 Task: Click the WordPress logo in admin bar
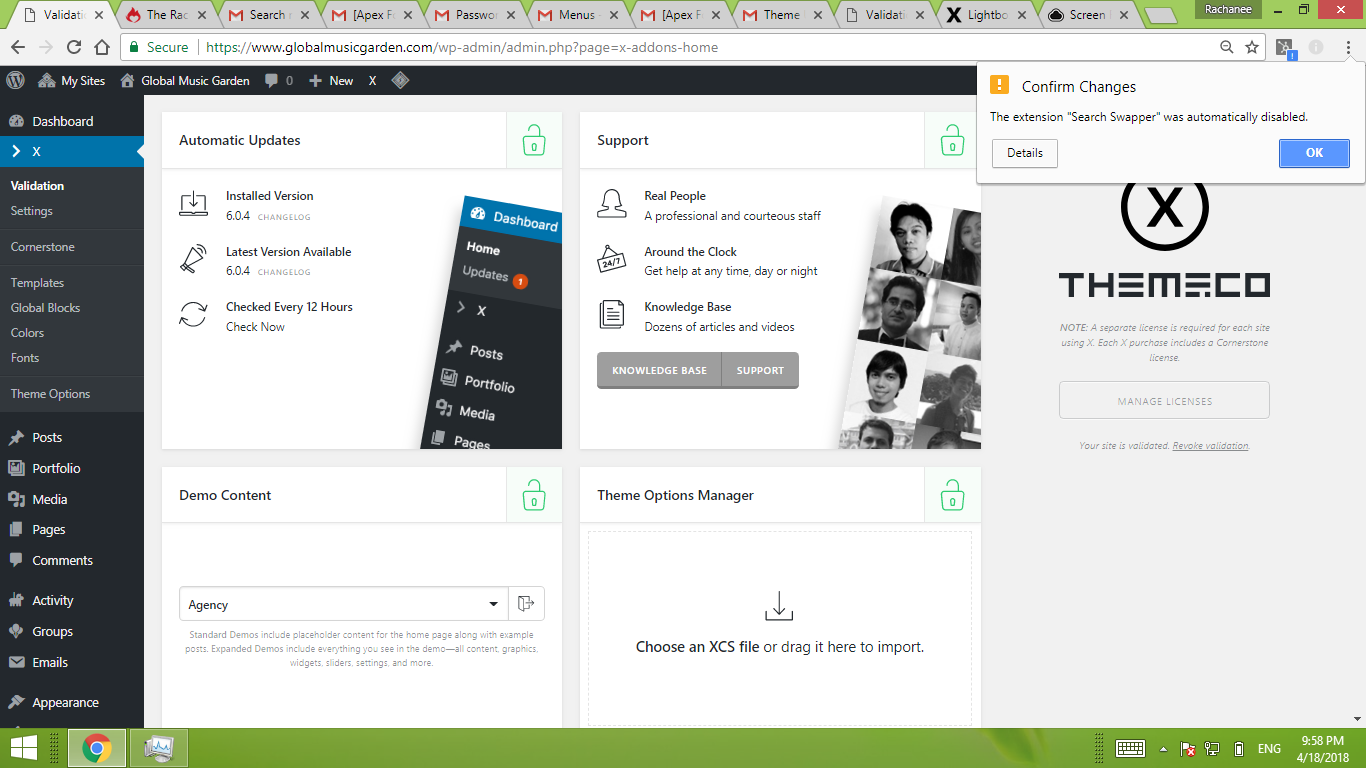15,81
